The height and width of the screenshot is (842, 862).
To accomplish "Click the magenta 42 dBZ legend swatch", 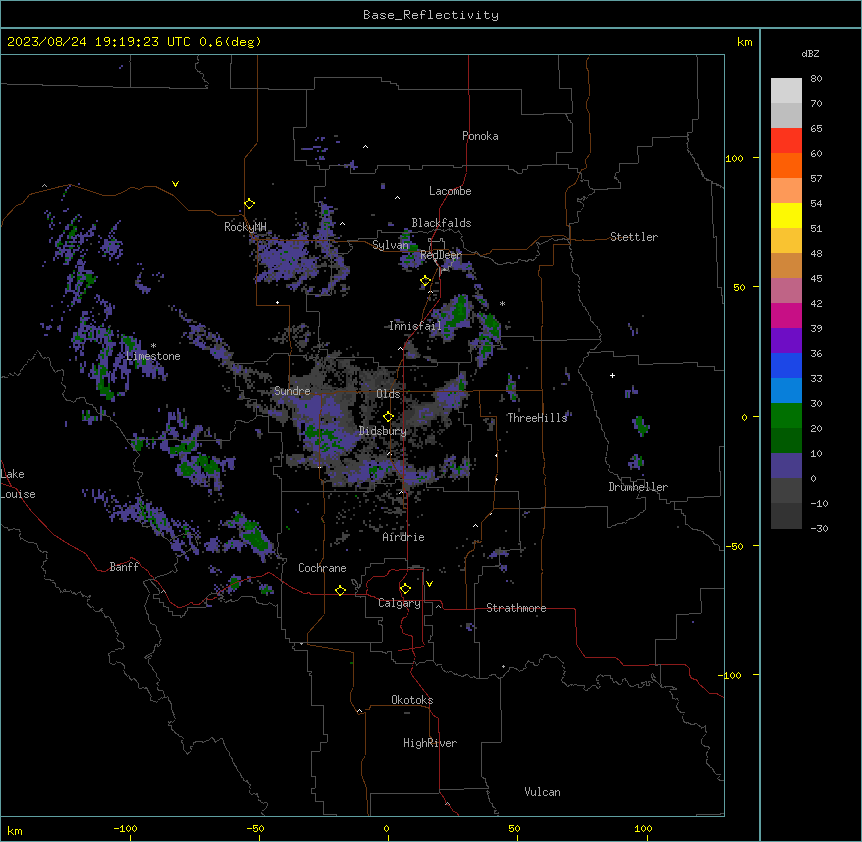I will [x=786, y=315].
